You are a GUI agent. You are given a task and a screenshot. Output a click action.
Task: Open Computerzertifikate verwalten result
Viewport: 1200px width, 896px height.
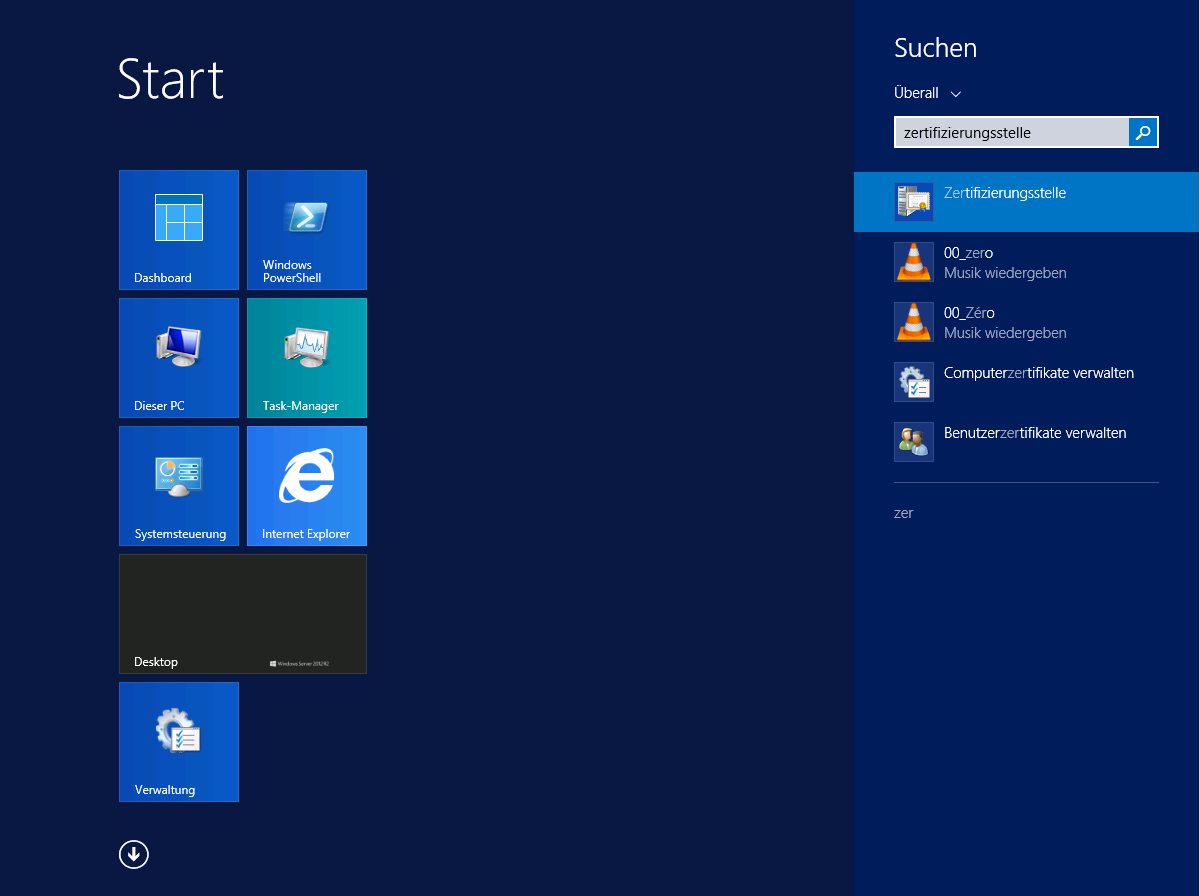(x=1038, y=373)
